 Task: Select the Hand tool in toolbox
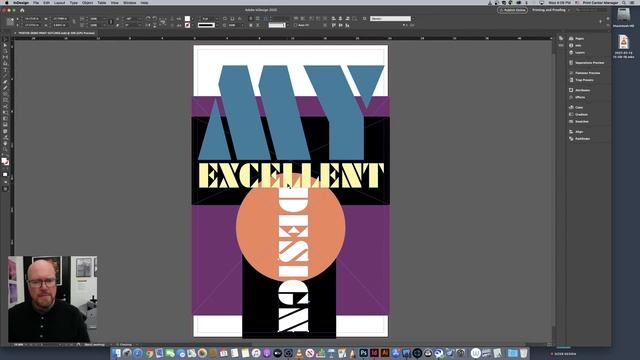point(5,143)
